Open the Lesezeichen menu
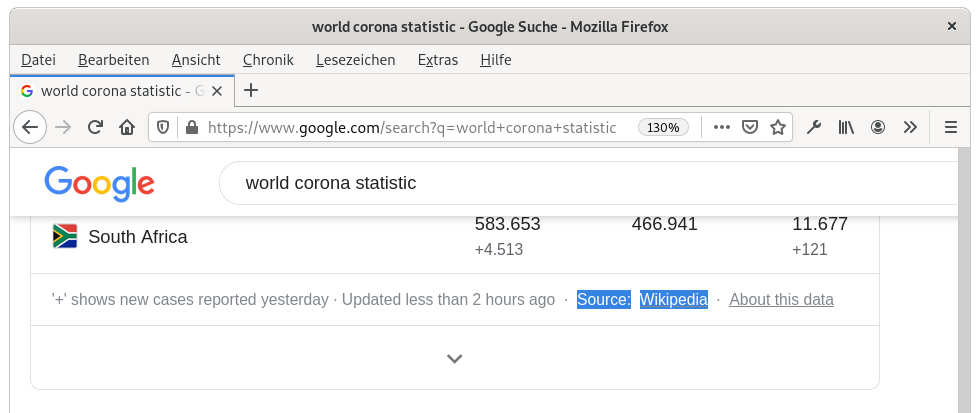Screen dimensions: 980x413 [x=355, y=60]
